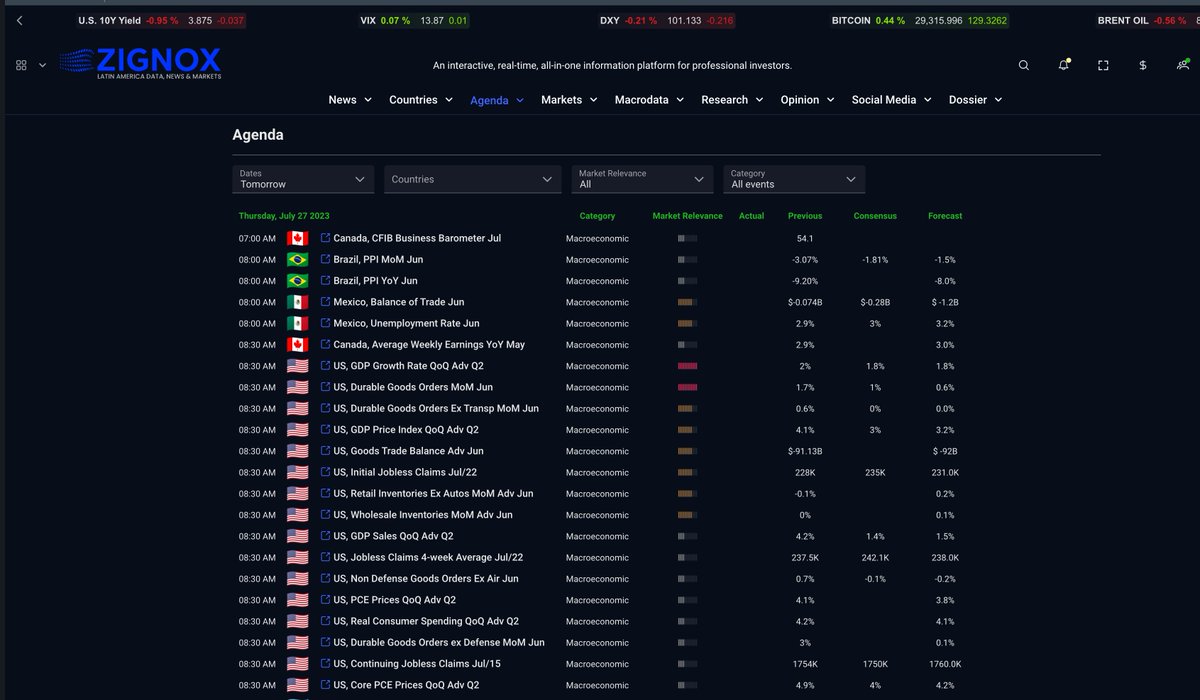
Task: Open the search magnifier icon
Action: tap(1023, 65)
